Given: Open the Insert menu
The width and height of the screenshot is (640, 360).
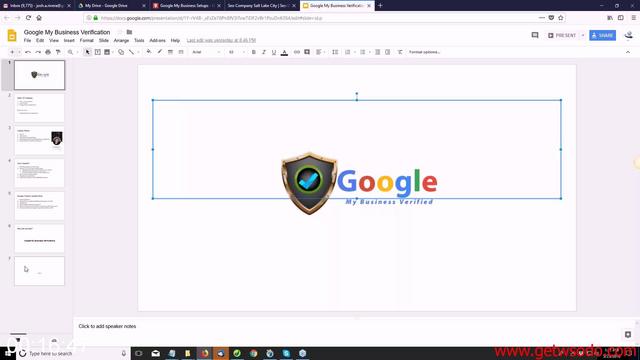Looking at the screenshot, I should pyautogui.click(x=69, y=40).
